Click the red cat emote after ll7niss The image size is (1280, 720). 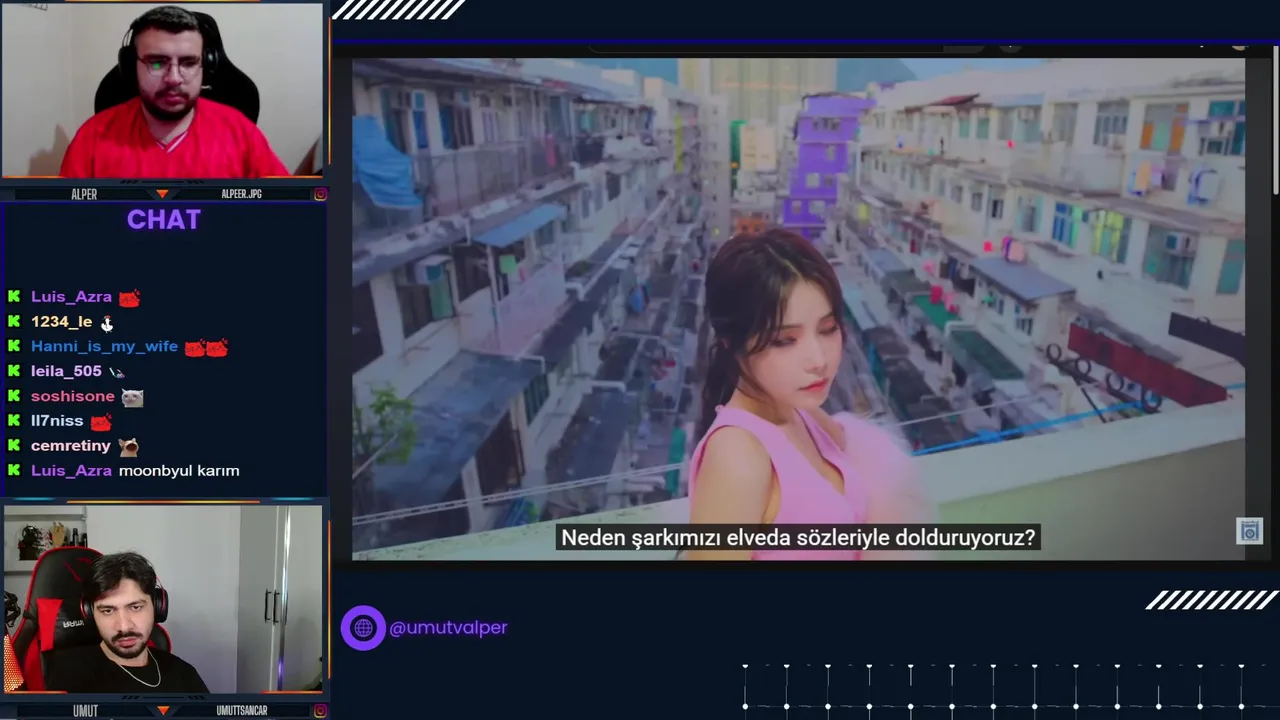100,422
